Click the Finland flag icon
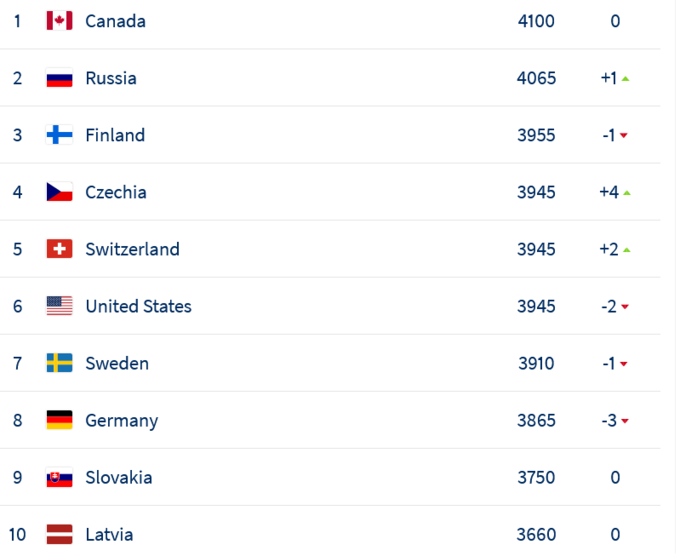 (x=59, y=135)
